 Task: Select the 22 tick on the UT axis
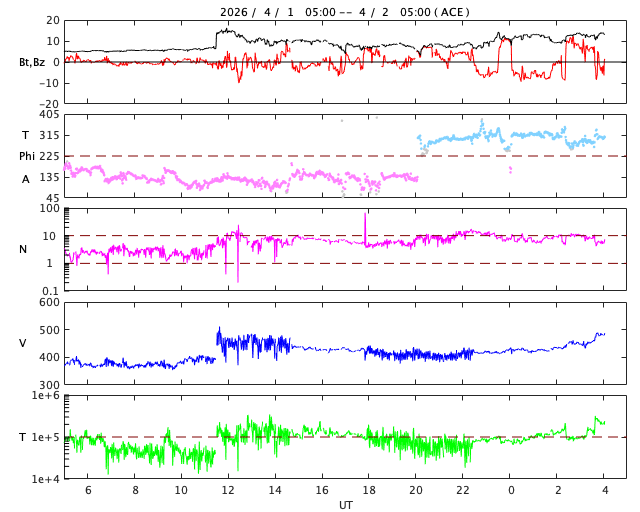pos(463,490)
